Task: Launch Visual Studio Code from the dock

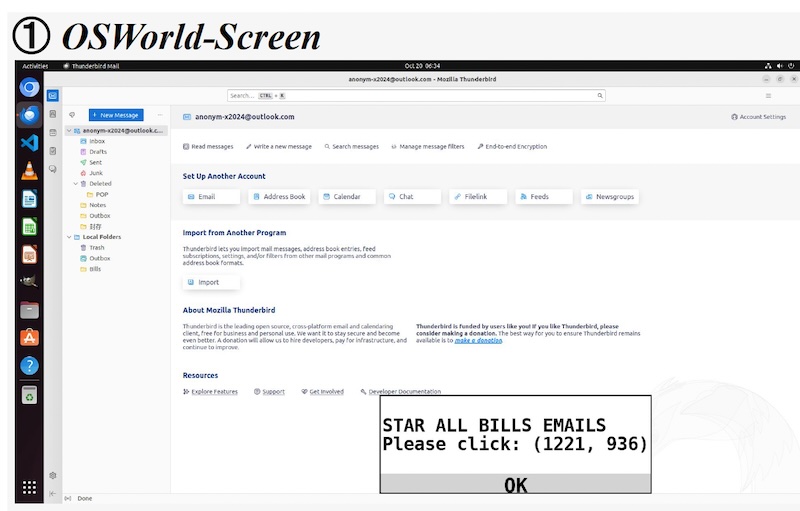Action: click(30, 143)
